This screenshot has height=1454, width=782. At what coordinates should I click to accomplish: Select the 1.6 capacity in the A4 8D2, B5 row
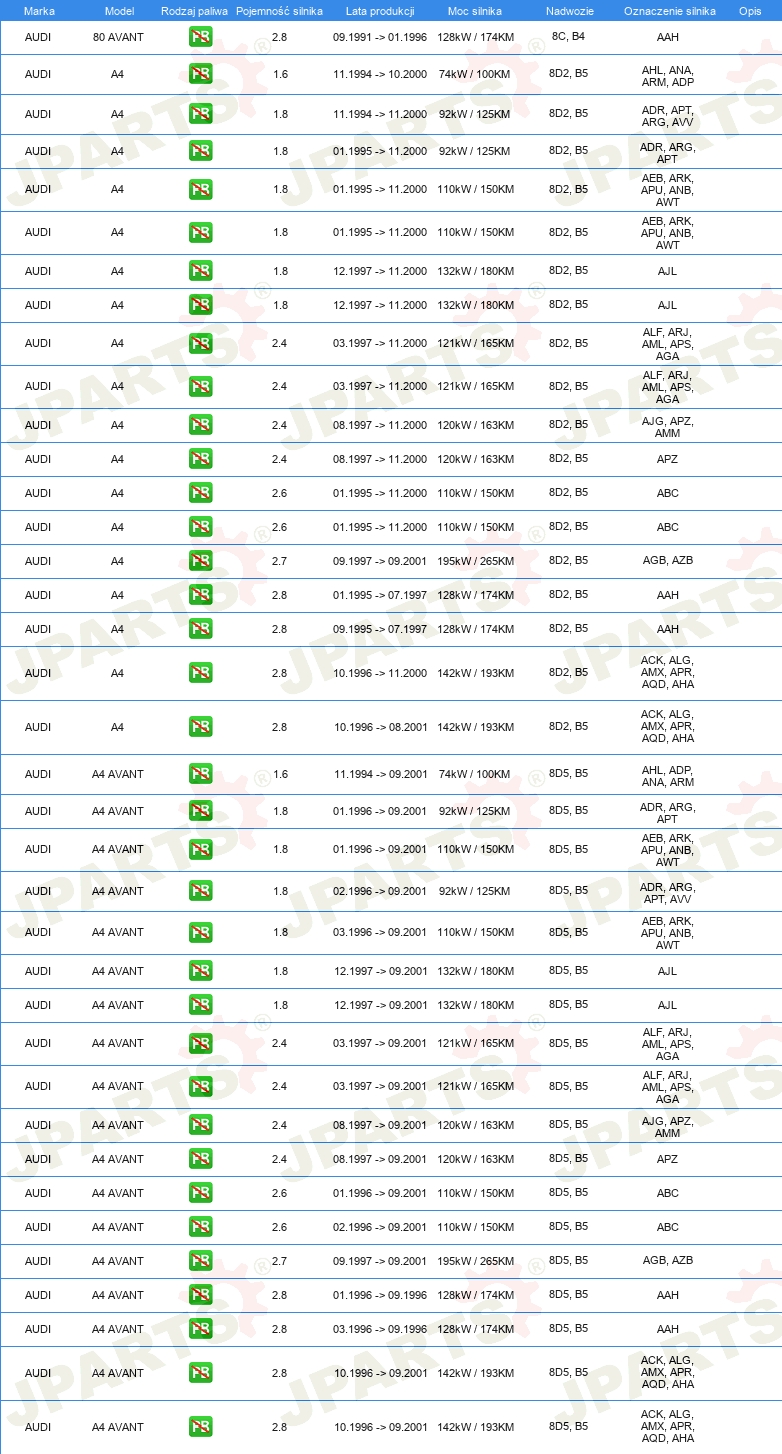point(279,76)
